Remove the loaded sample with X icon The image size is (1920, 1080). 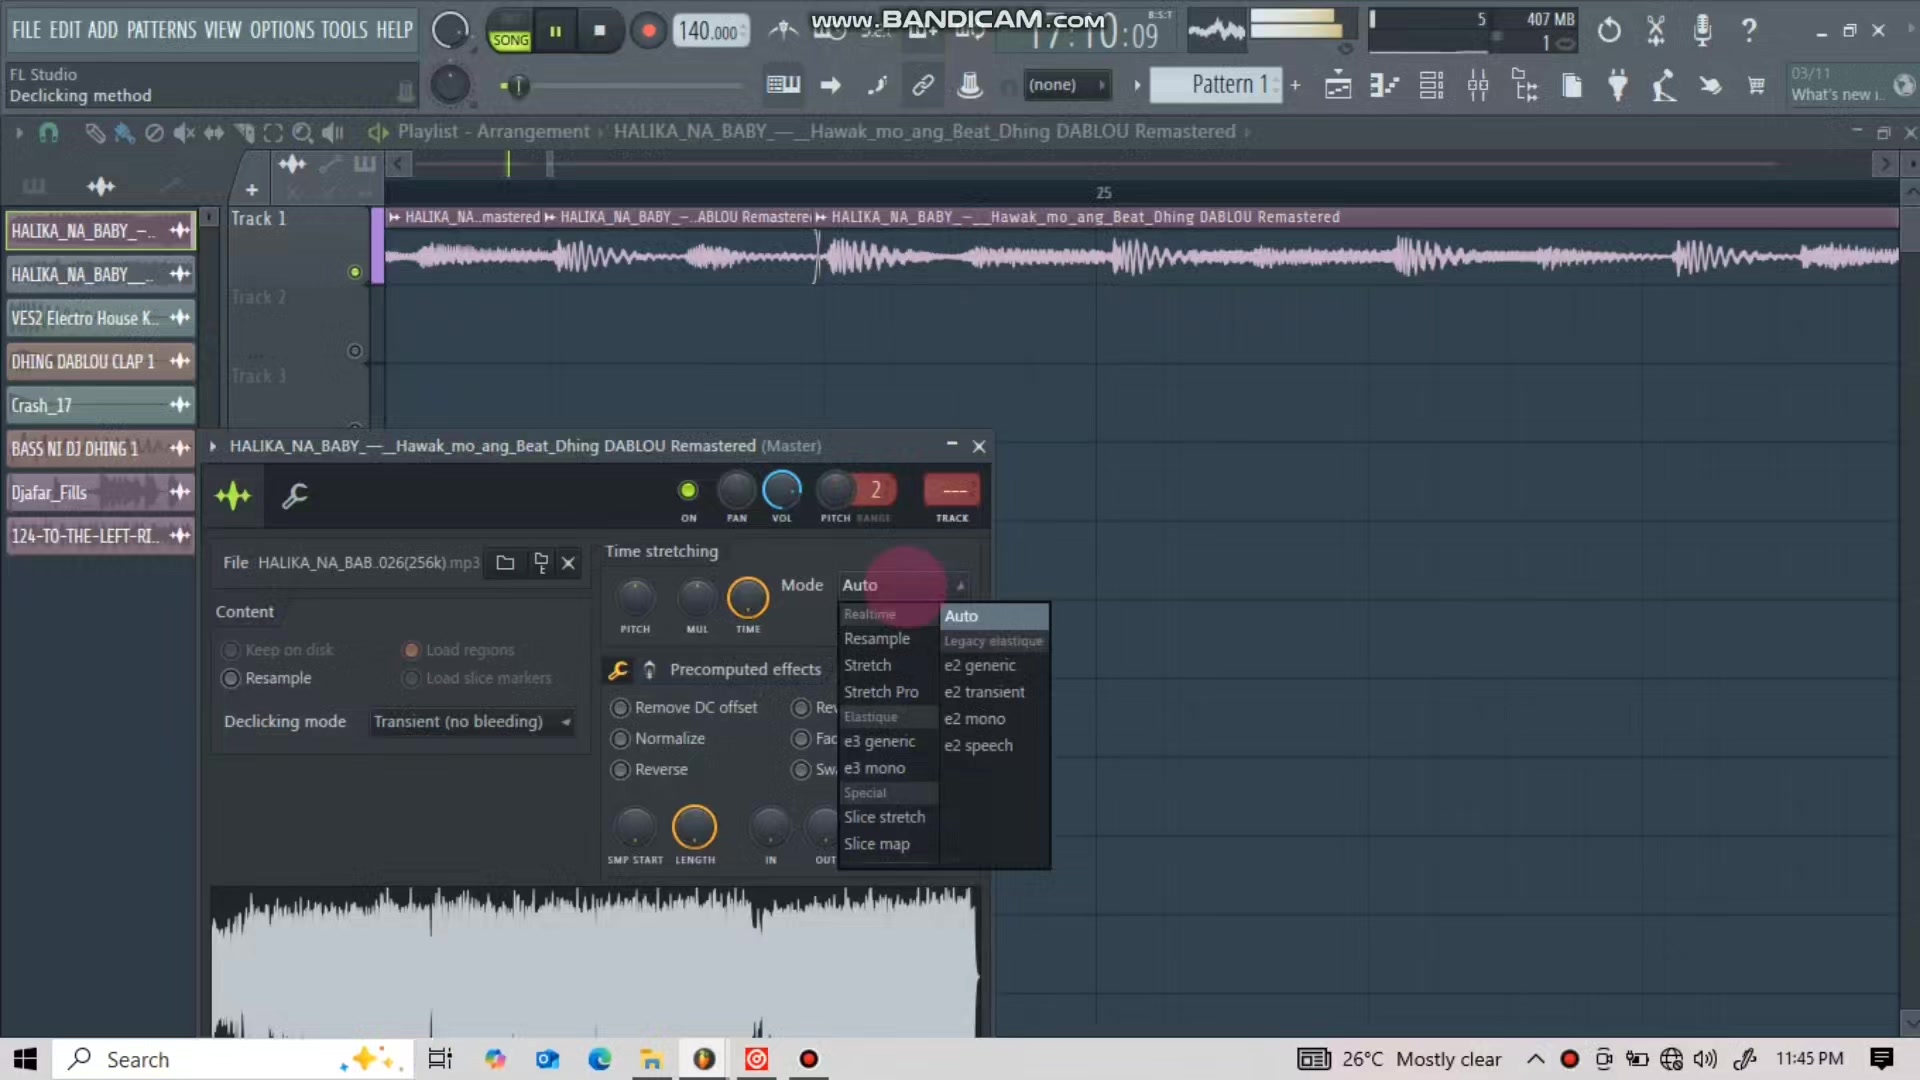coord(568,563)
